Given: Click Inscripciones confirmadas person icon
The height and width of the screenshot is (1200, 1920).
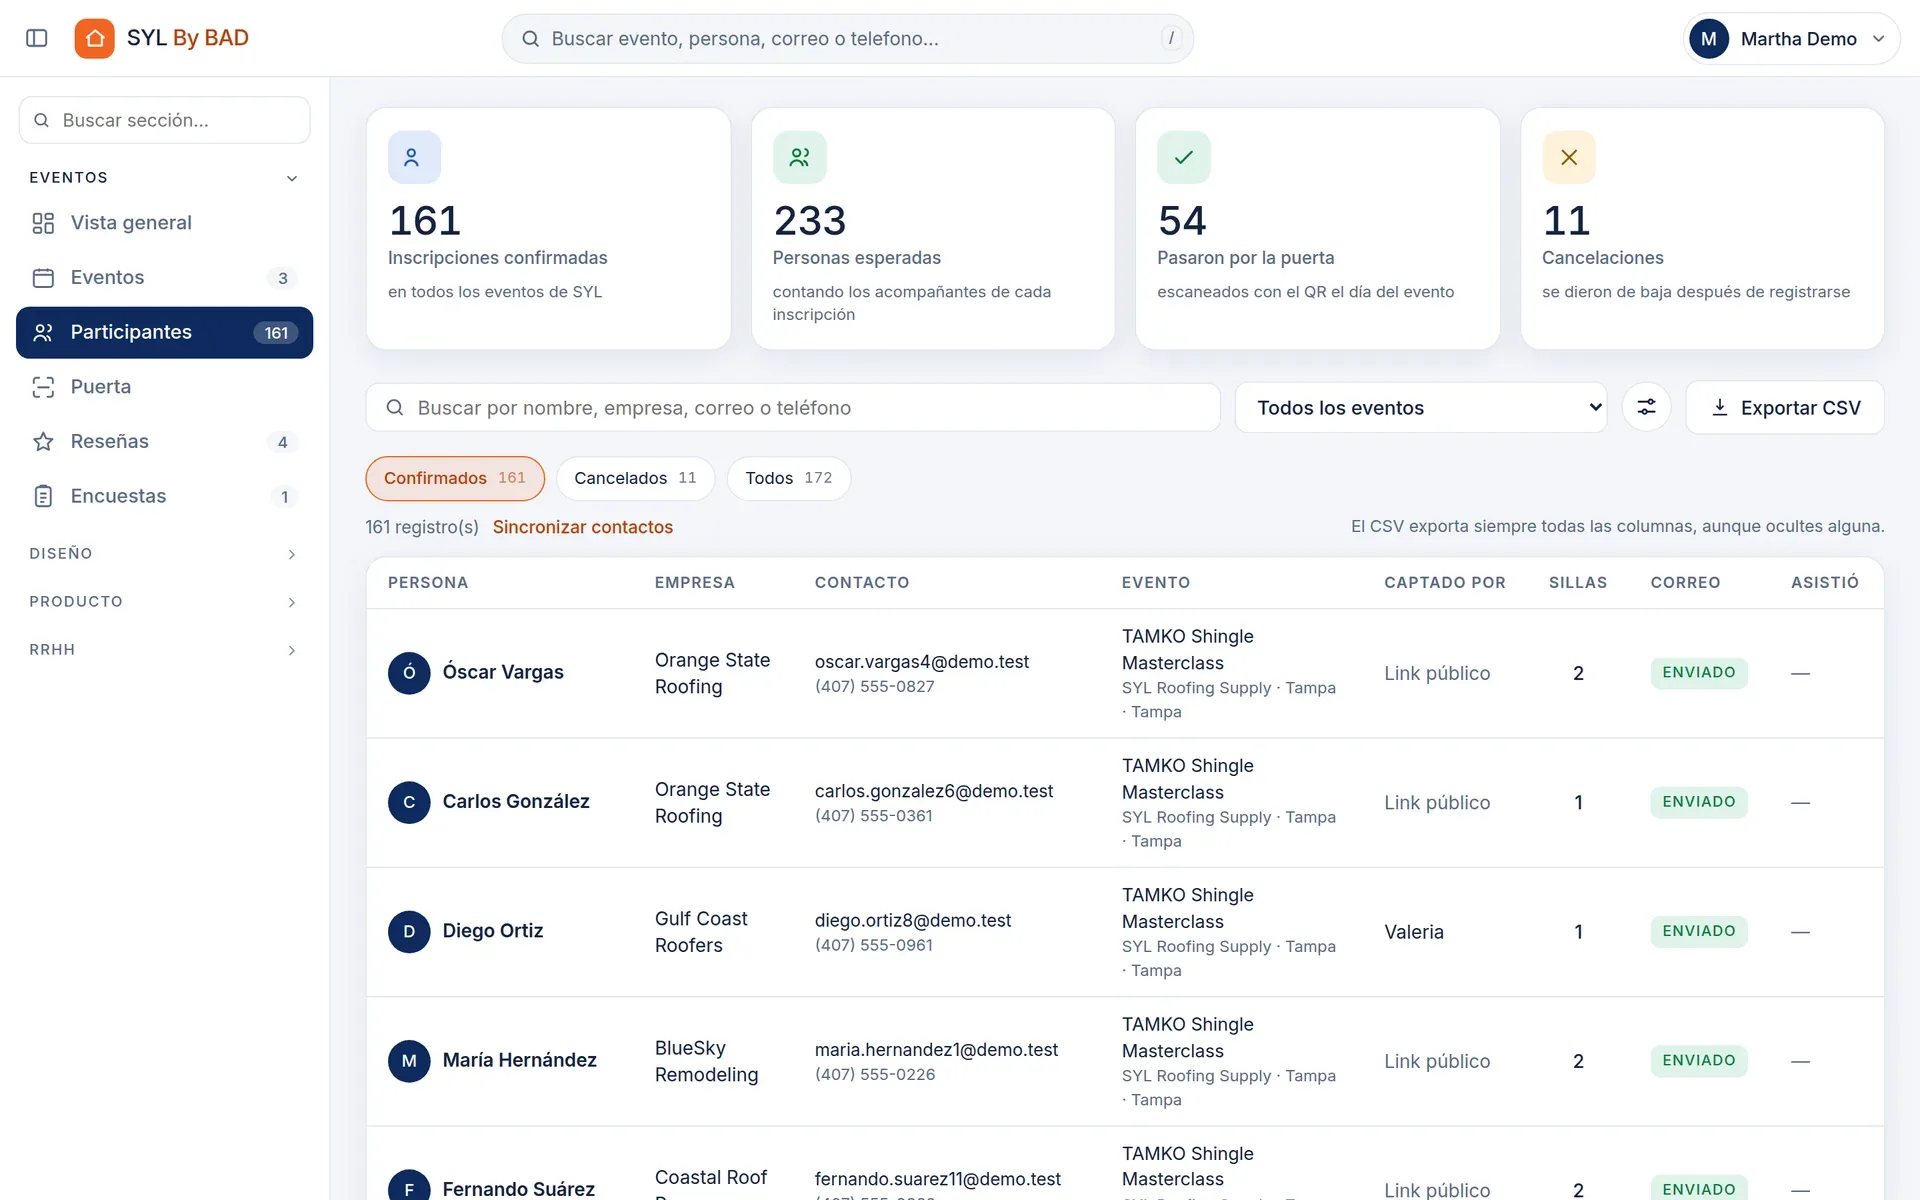Looking at the screenshot, I should [414, 157].
